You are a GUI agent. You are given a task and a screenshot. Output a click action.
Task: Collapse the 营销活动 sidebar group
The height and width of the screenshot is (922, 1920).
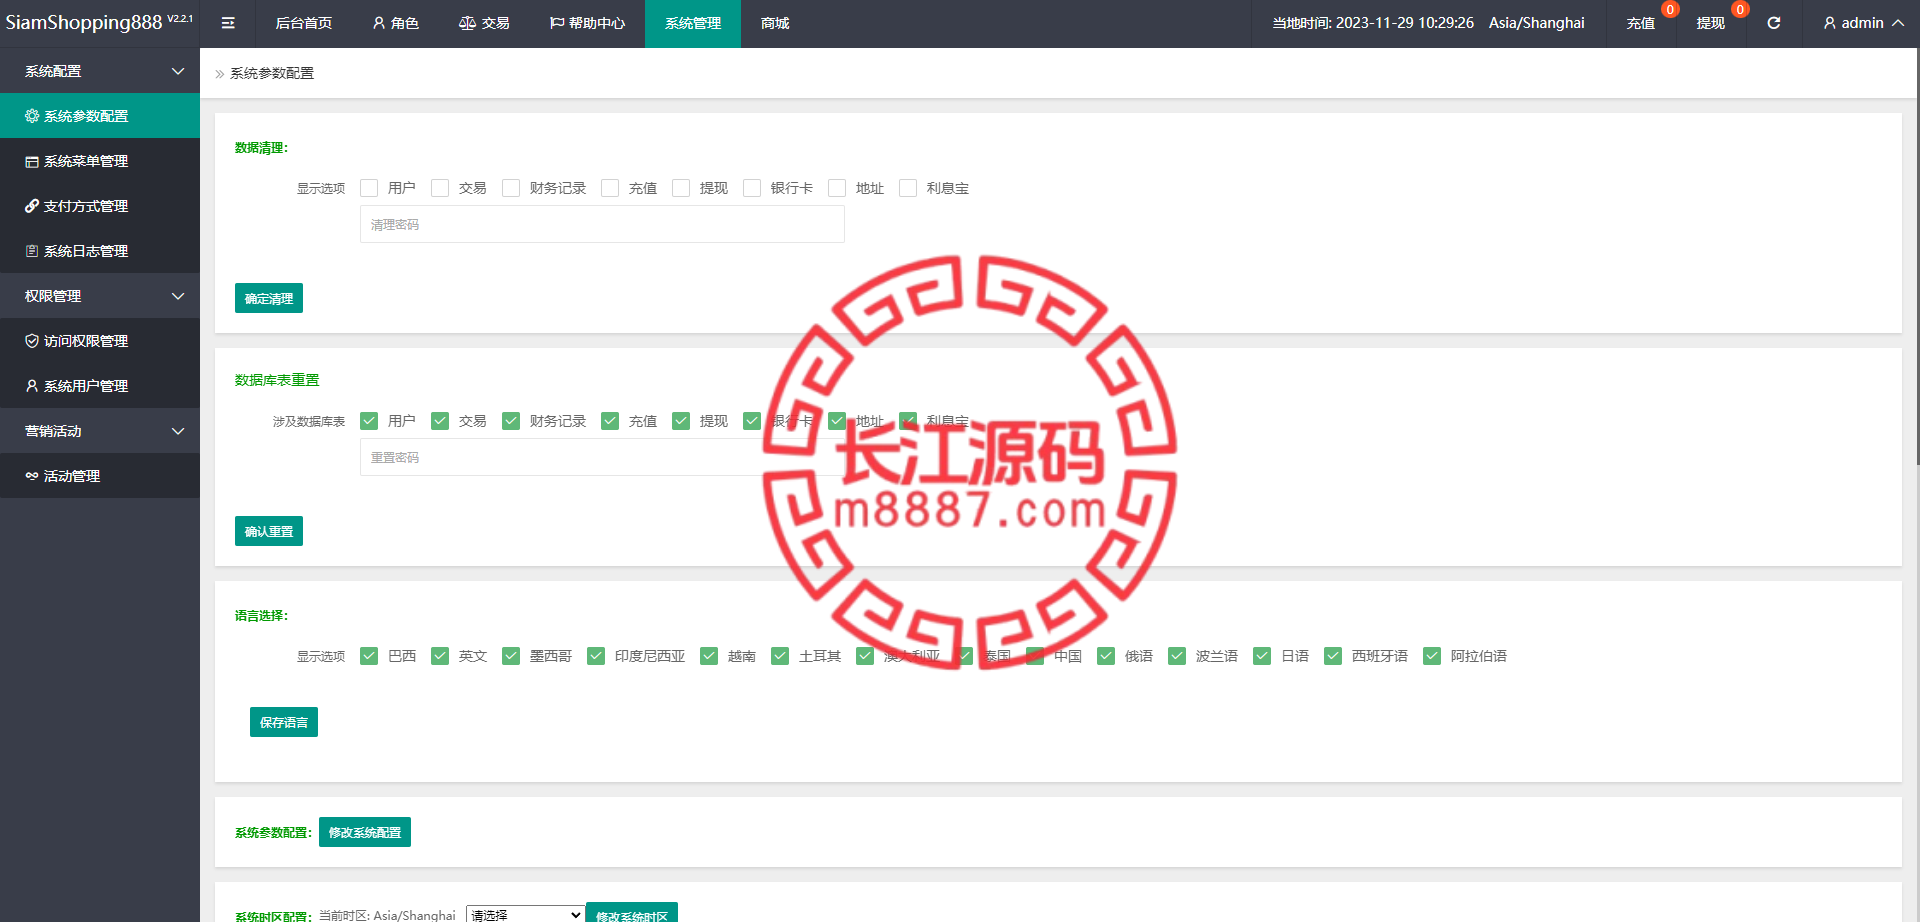100,431
